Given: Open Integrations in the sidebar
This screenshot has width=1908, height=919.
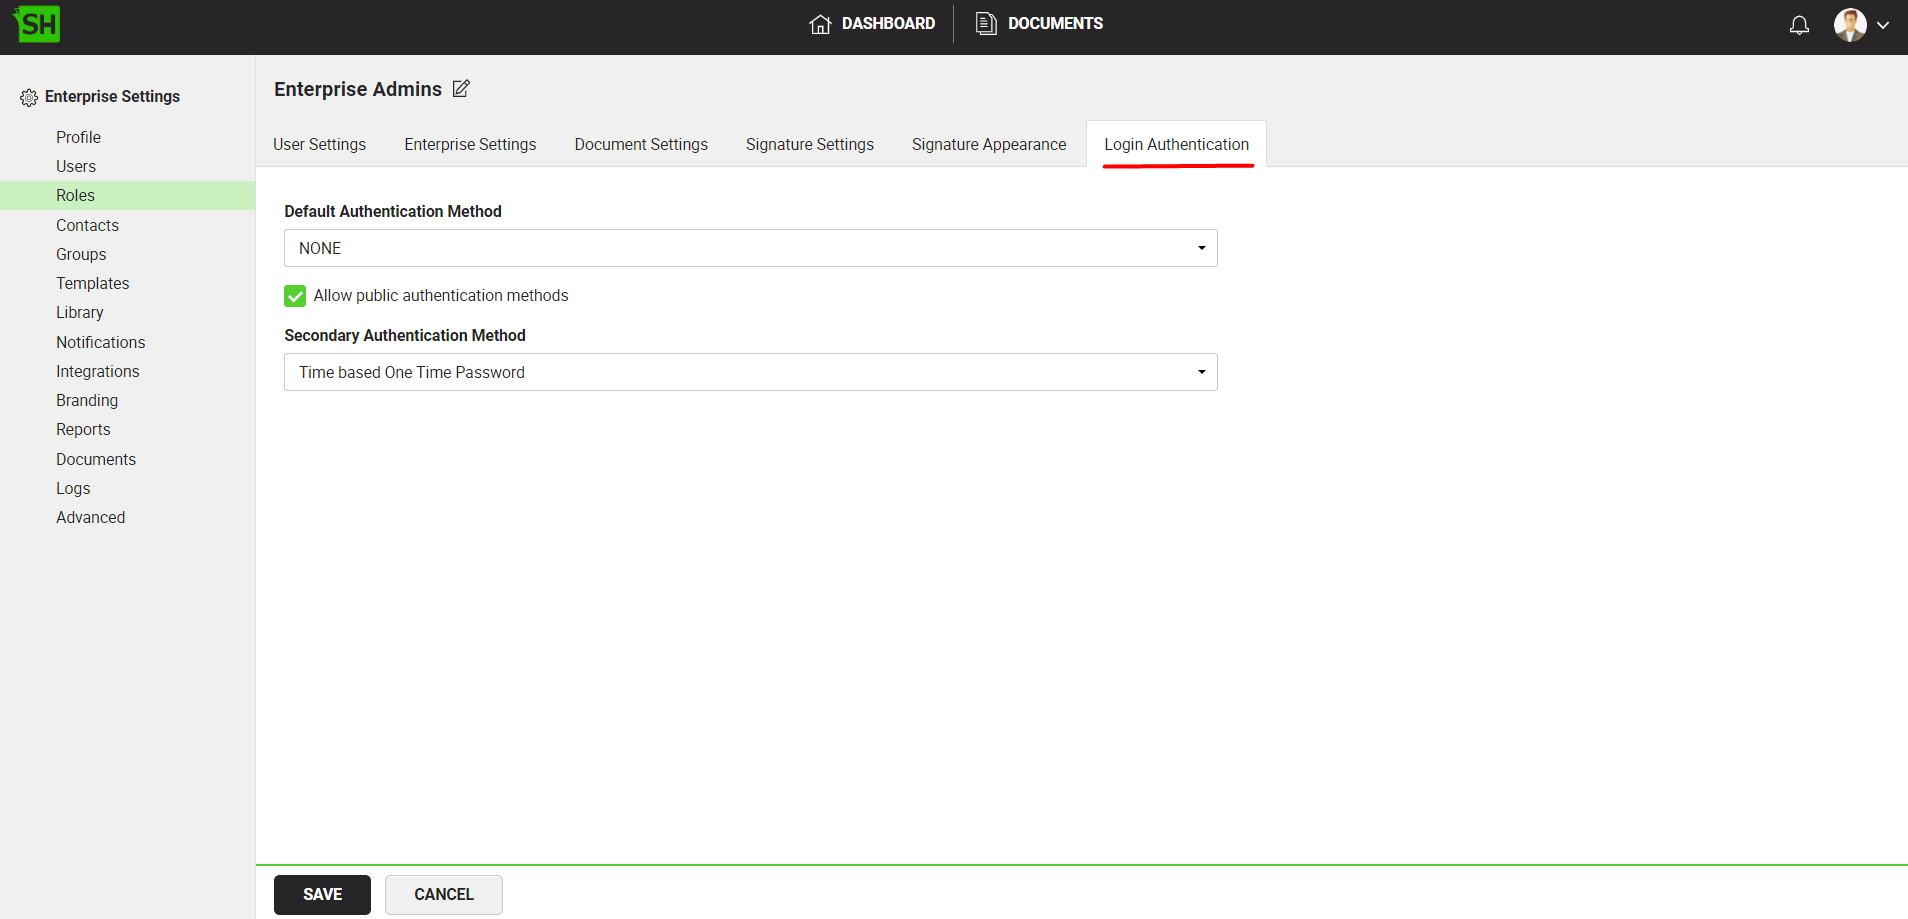Looking at the screenshot, I should tap(97, 371).
